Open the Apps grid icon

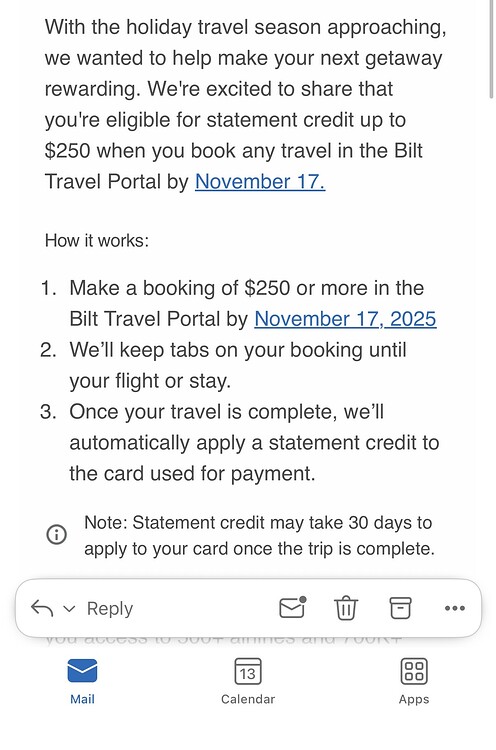pos(414,681)
